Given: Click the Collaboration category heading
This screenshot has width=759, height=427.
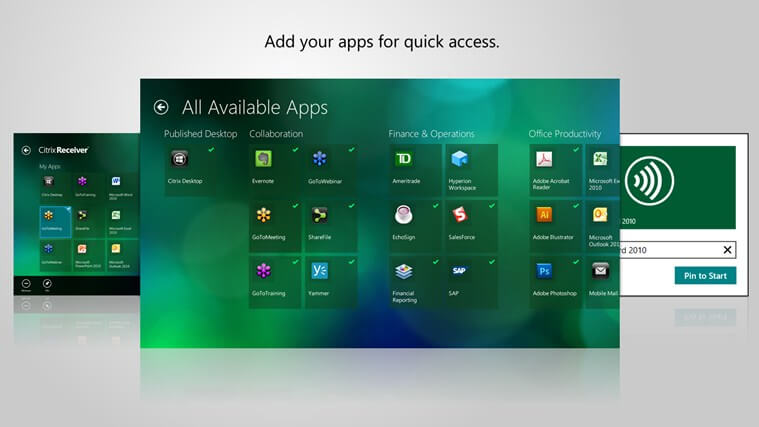Looking at the screenshot, I should (x=276, y=134).
